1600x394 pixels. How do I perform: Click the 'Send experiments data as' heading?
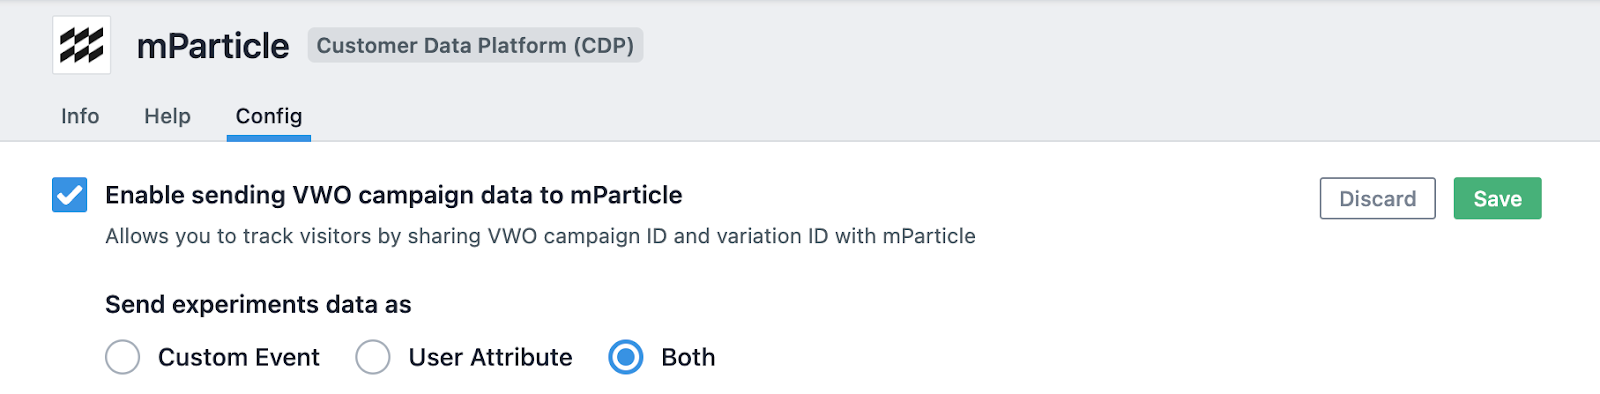coord(258,304)
